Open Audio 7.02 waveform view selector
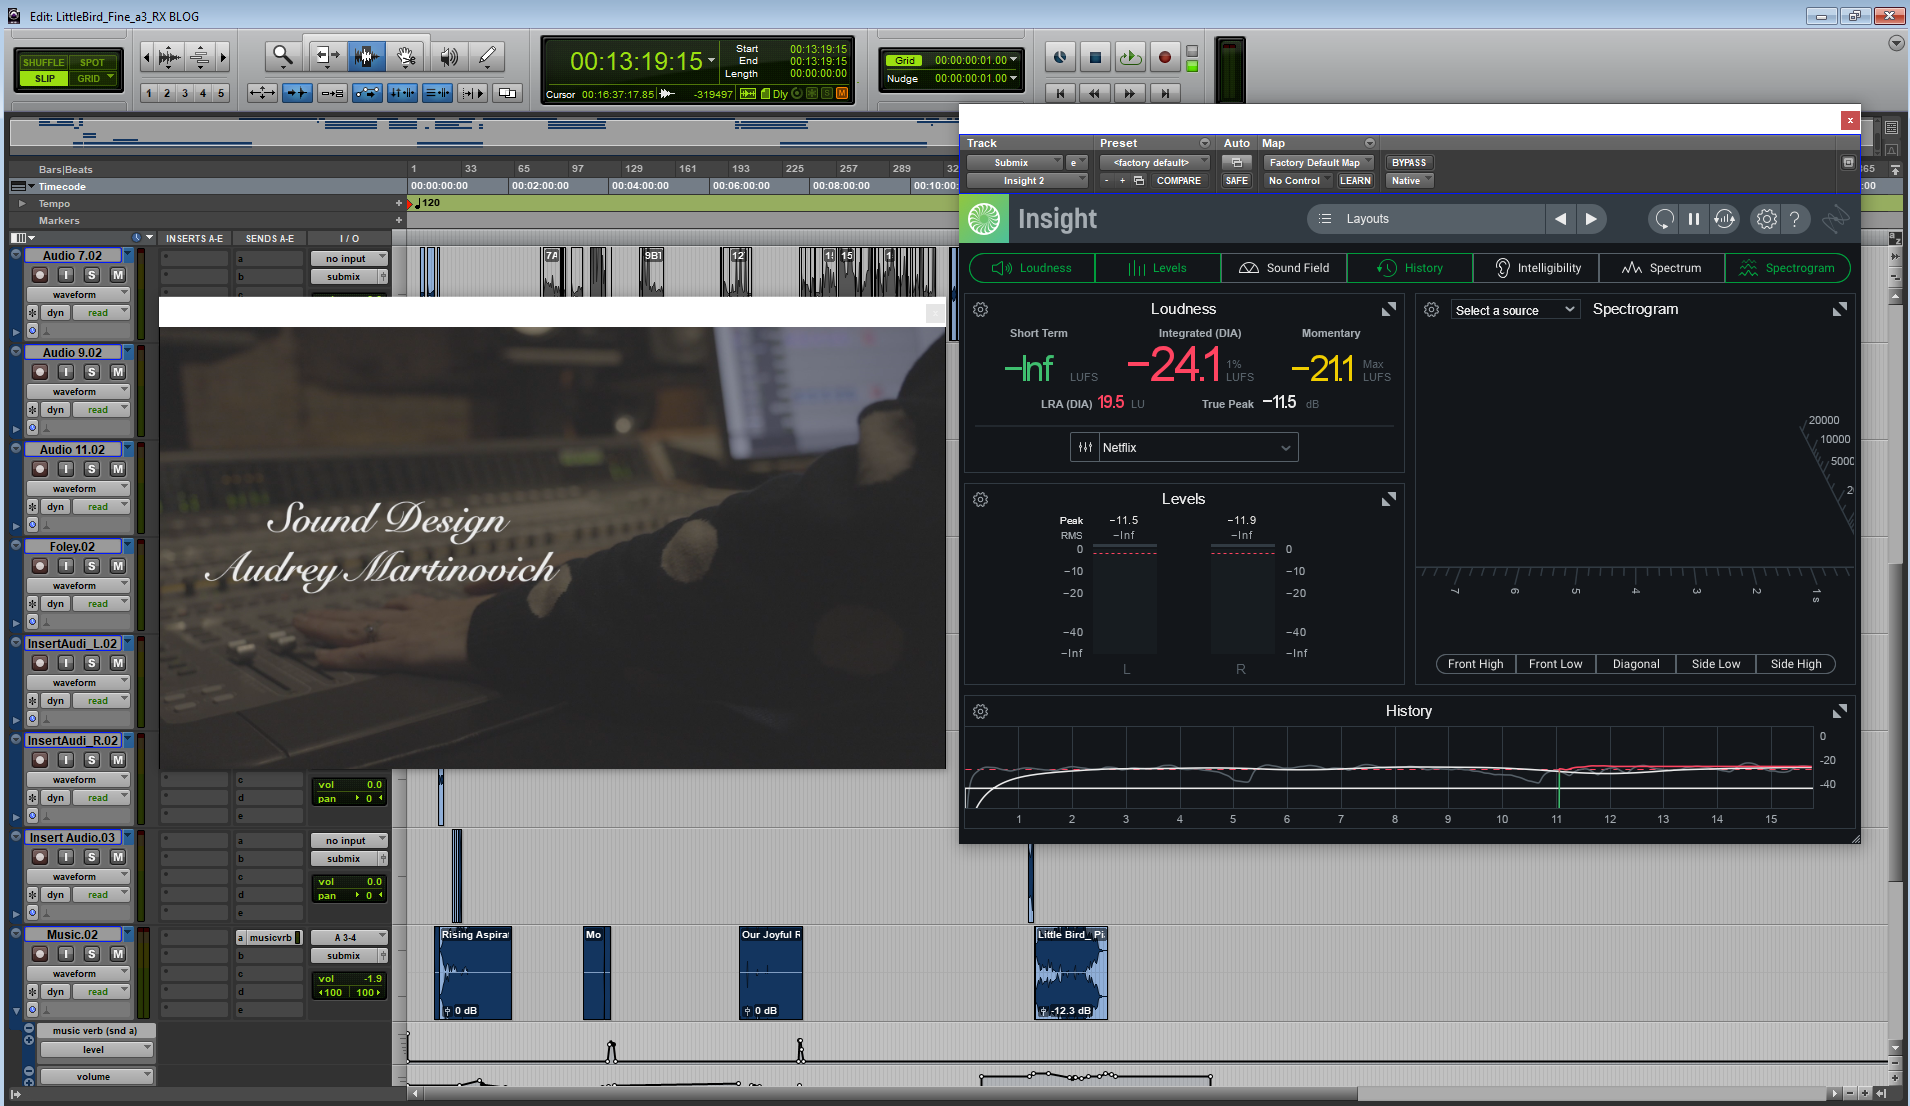Screen dimensions: 1910x1106 click(x=78, y=295)
